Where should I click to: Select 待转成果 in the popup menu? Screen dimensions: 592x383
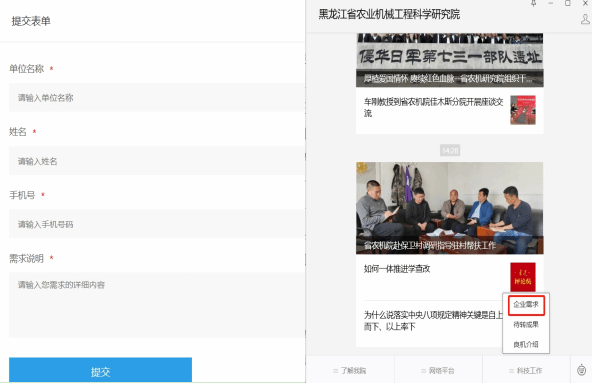526,324
